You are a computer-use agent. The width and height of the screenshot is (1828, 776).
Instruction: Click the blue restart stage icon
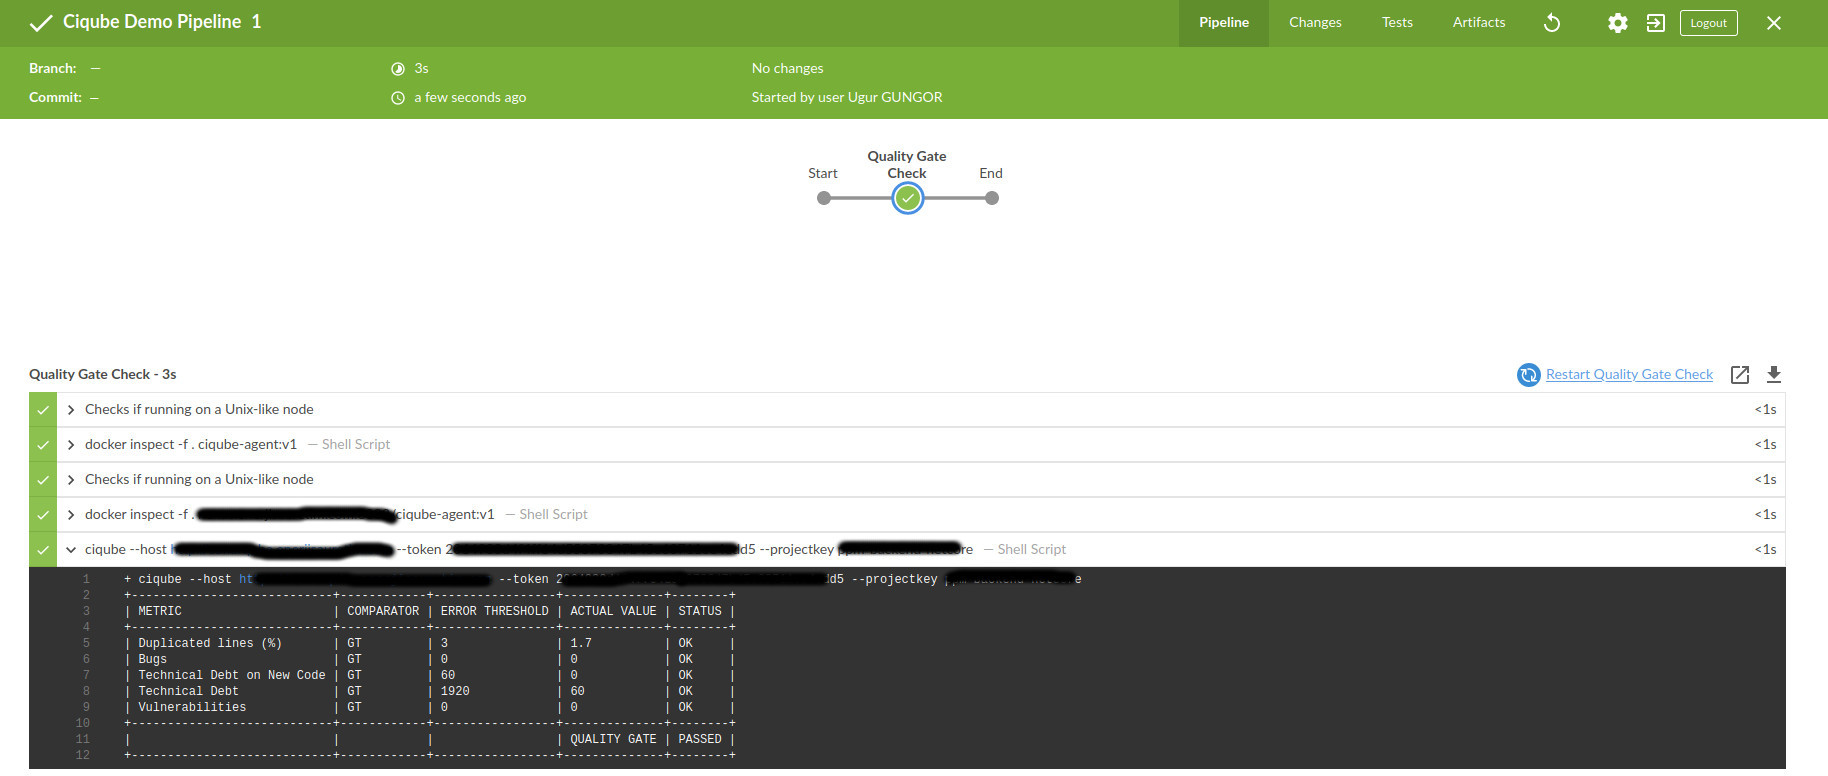[x=1529, y=375]
